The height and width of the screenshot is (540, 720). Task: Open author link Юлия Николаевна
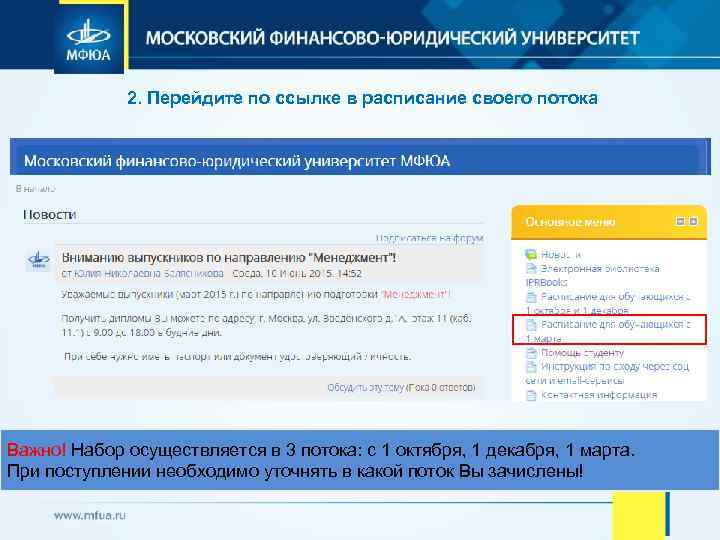pyautogui.click(x=148, y=273)
